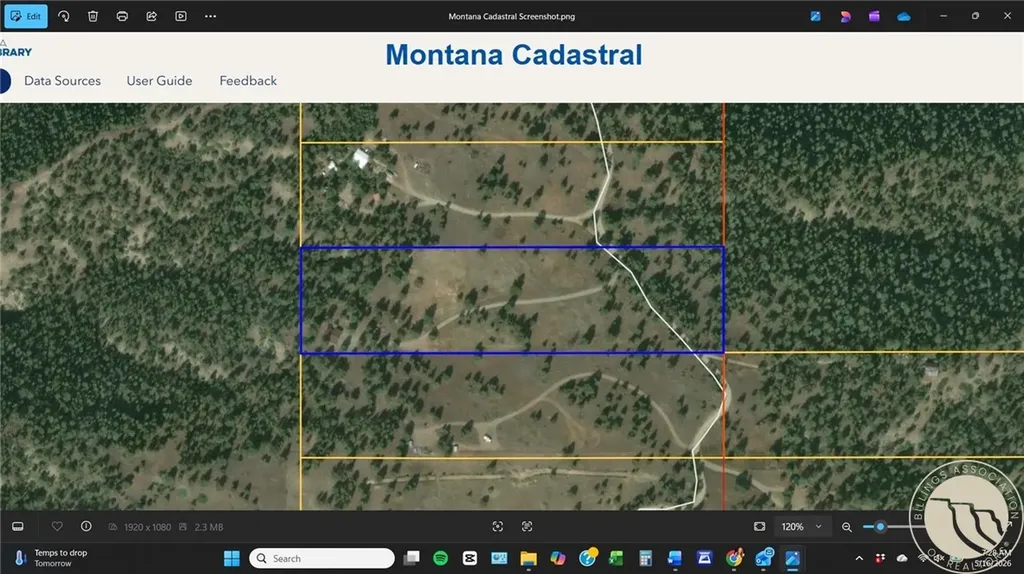Start slideshow from the play icon

click(181, 16)
